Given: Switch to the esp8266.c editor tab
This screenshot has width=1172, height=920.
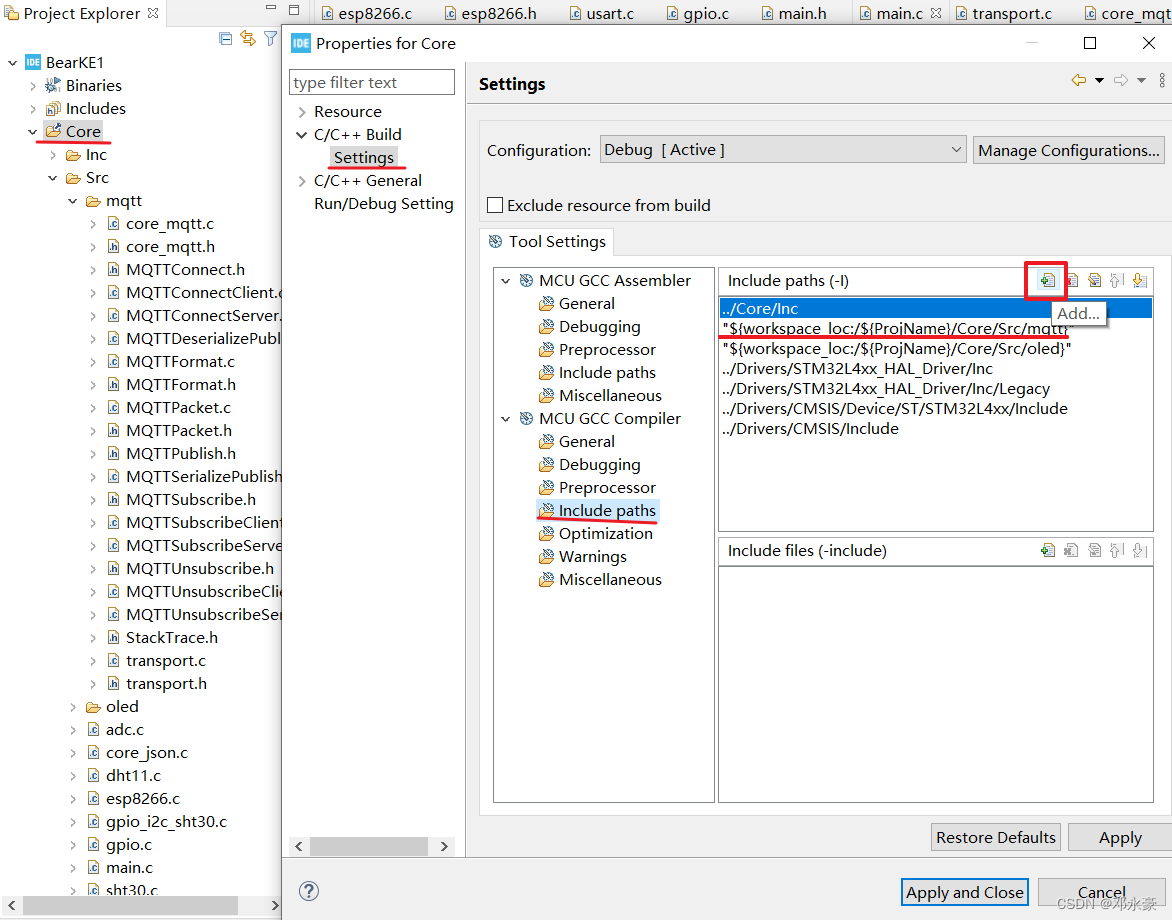Looking at the screenshot, I should (366, 13).
